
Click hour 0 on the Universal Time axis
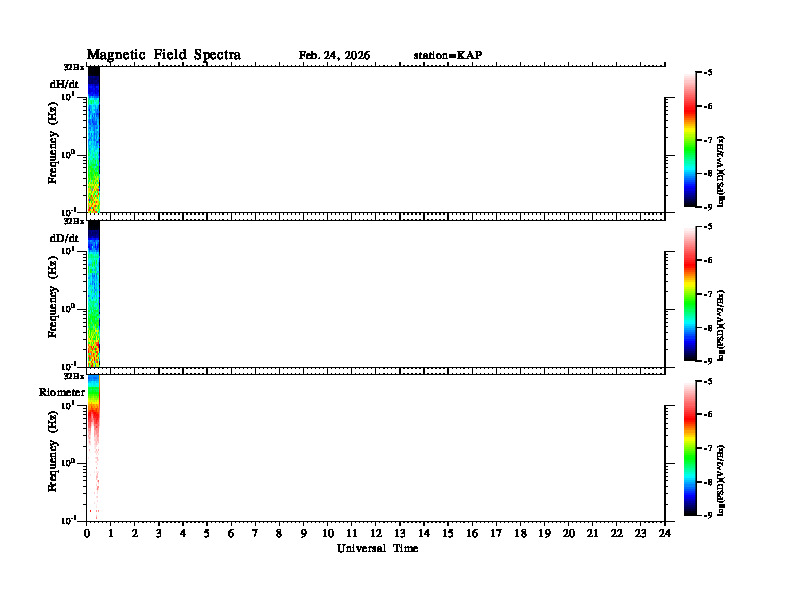87,534
